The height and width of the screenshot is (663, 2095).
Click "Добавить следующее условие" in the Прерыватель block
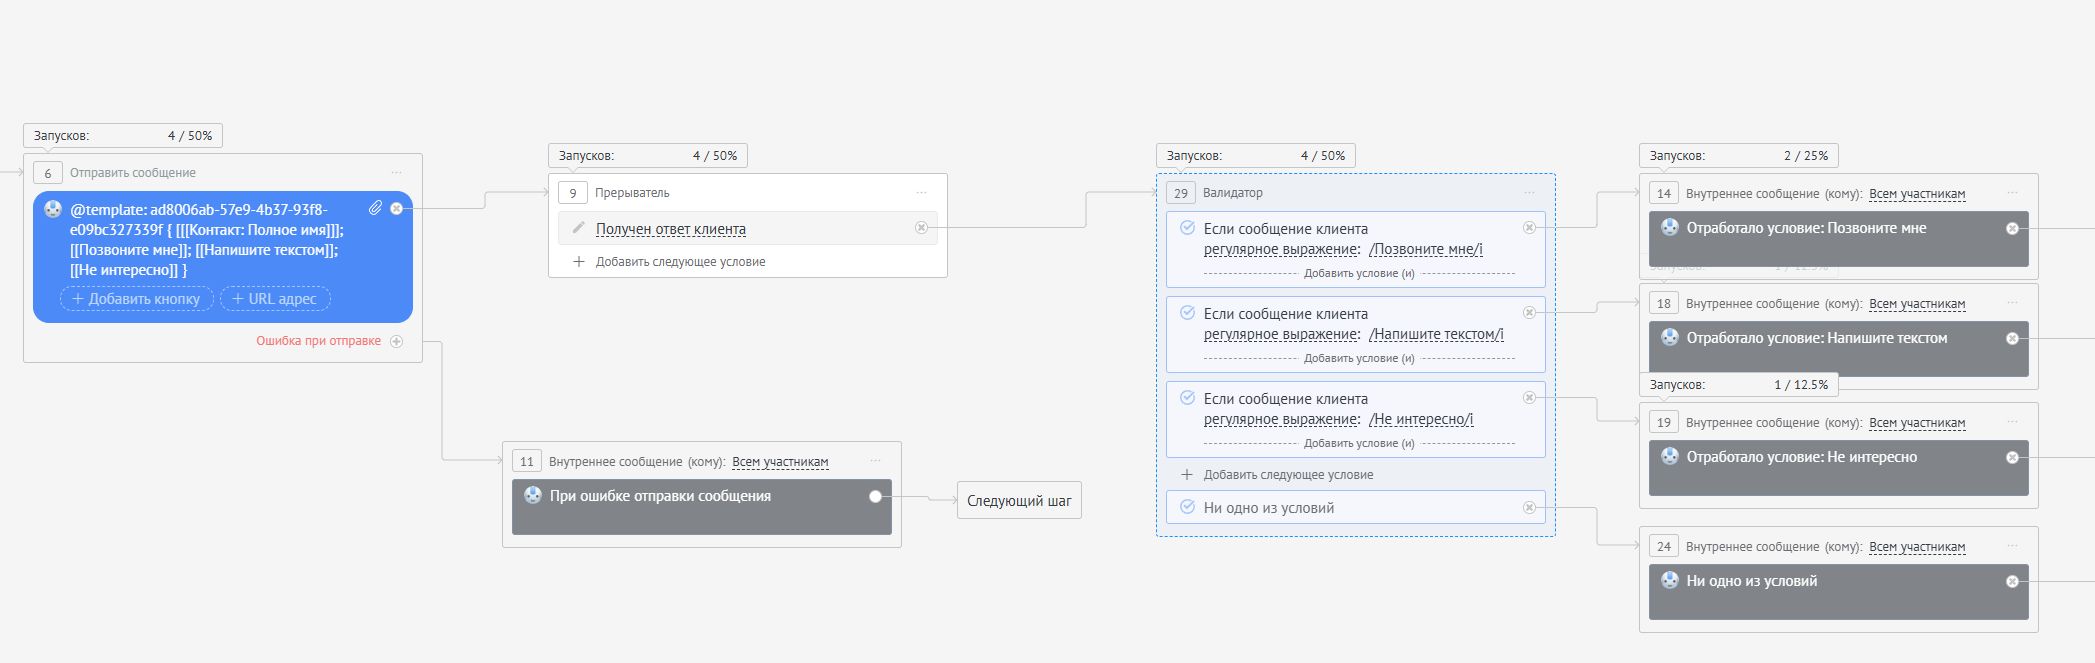(x=680, y=262)
